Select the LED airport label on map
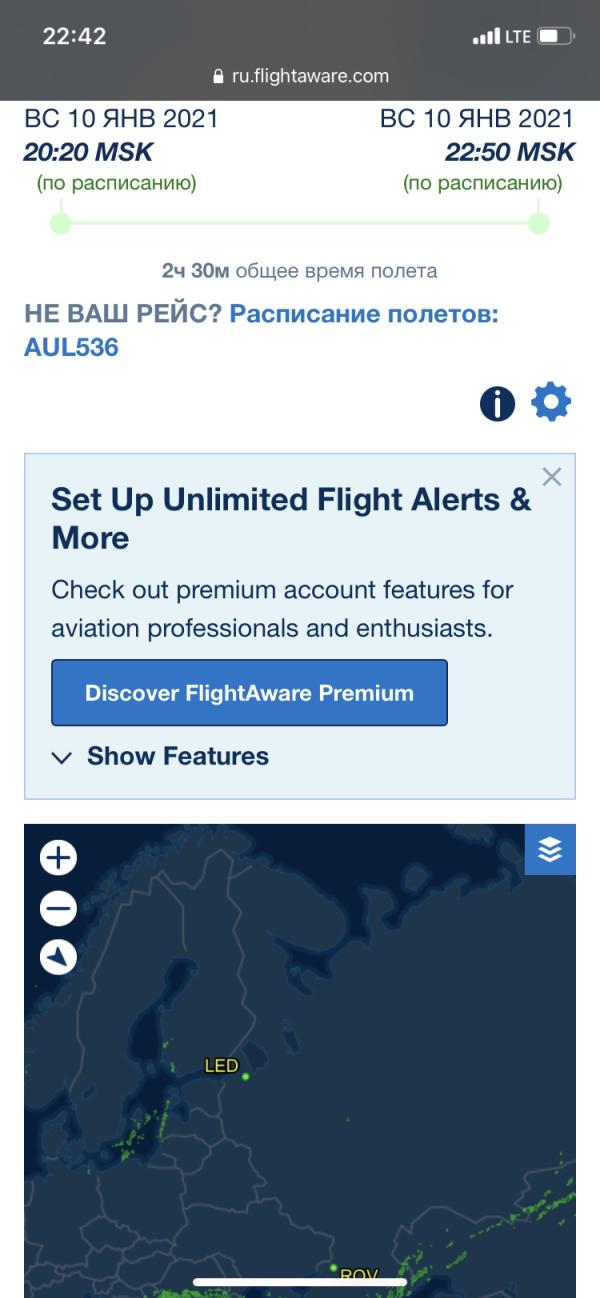600x1298 pixels. tap(221, 1066)
